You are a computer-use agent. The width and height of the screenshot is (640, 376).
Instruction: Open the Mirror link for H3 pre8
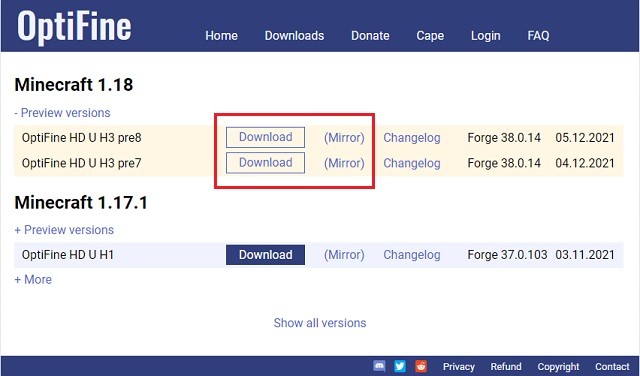tap(344, 138)
